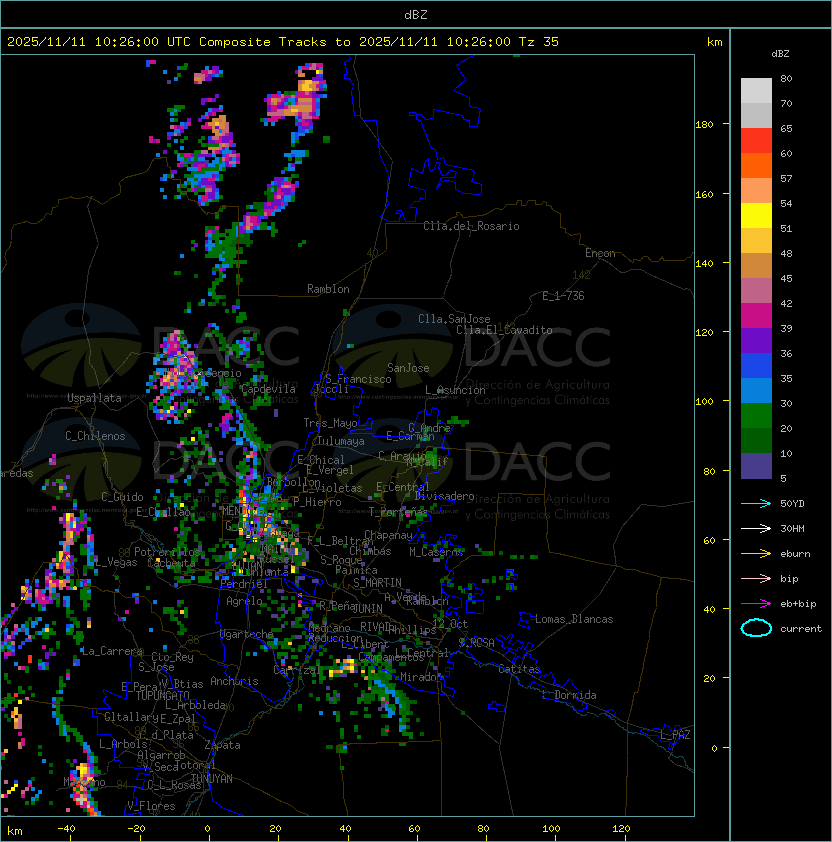Viewport: 832px width, 842px height.
Task: Pick the dark purple 10 dBZ swatch
Action: tap(756, 466)
